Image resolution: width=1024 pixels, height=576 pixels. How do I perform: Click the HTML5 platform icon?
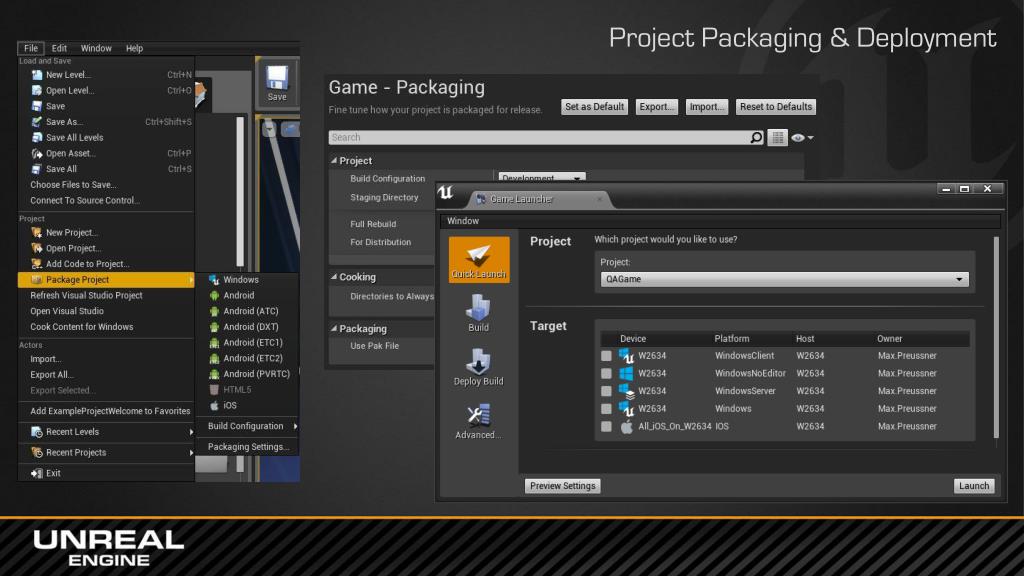click(214, 389)
